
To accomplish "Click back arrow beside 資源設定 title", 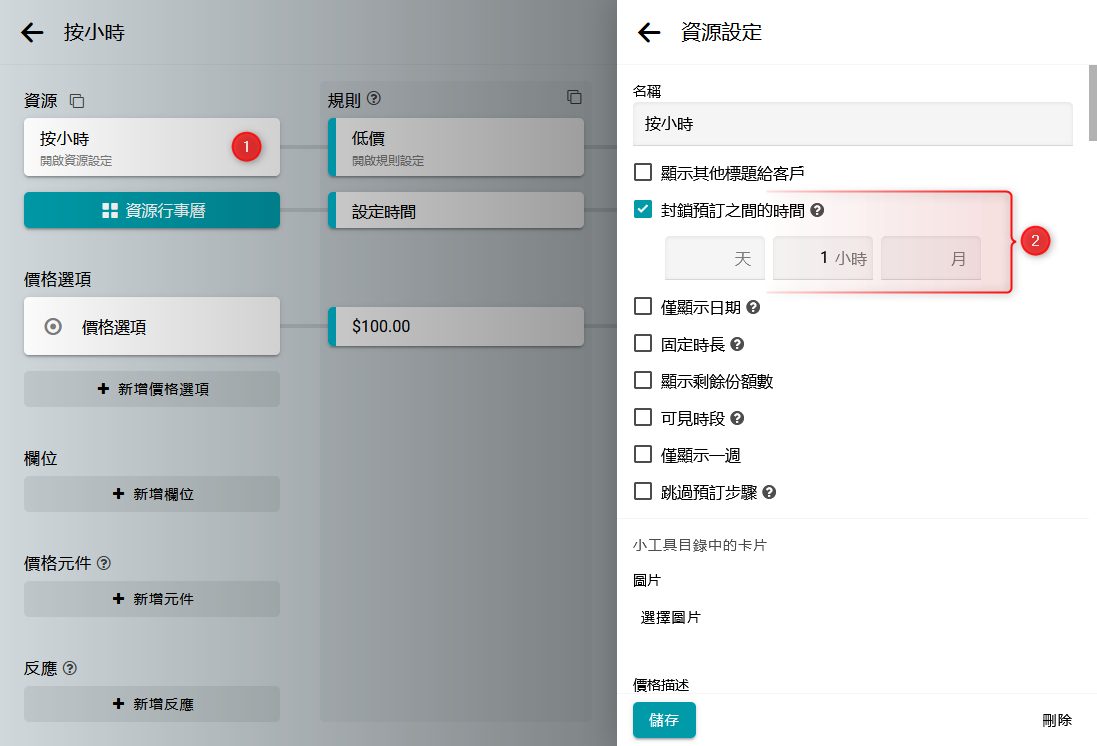I will tap(649, 33).
